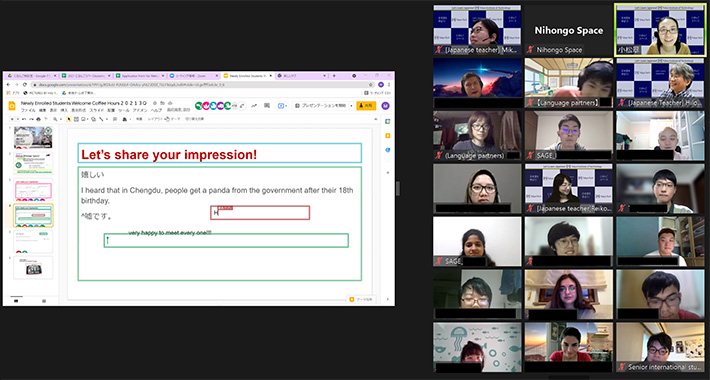Star the Newly Enrolled Students presentation
710x380 pixels.
click(154, 103)
